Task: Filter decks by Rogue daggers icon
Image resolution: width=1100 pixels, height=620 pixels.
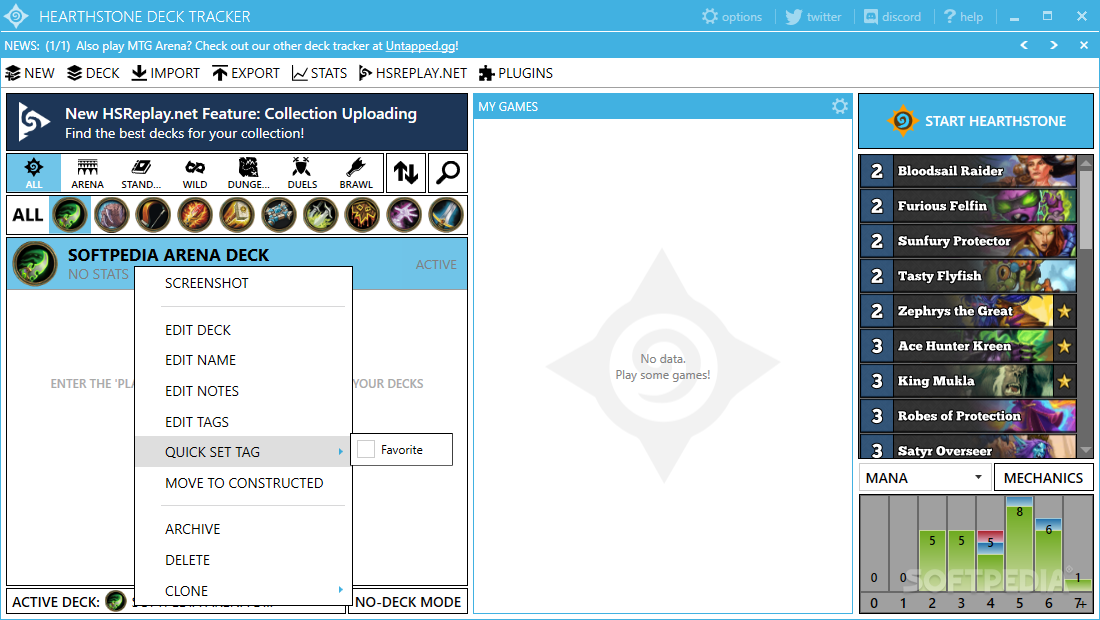Action: click(x=321, y=215)
